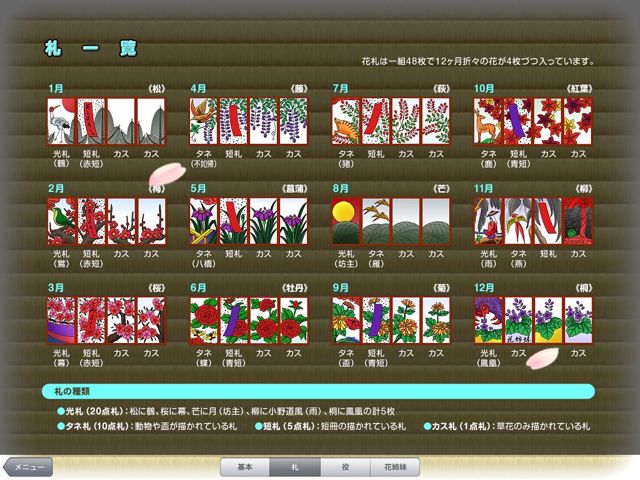The width and height of the screenshot is (640, 480).
Task: Open the メニュー back button
Action: (29, 467)
